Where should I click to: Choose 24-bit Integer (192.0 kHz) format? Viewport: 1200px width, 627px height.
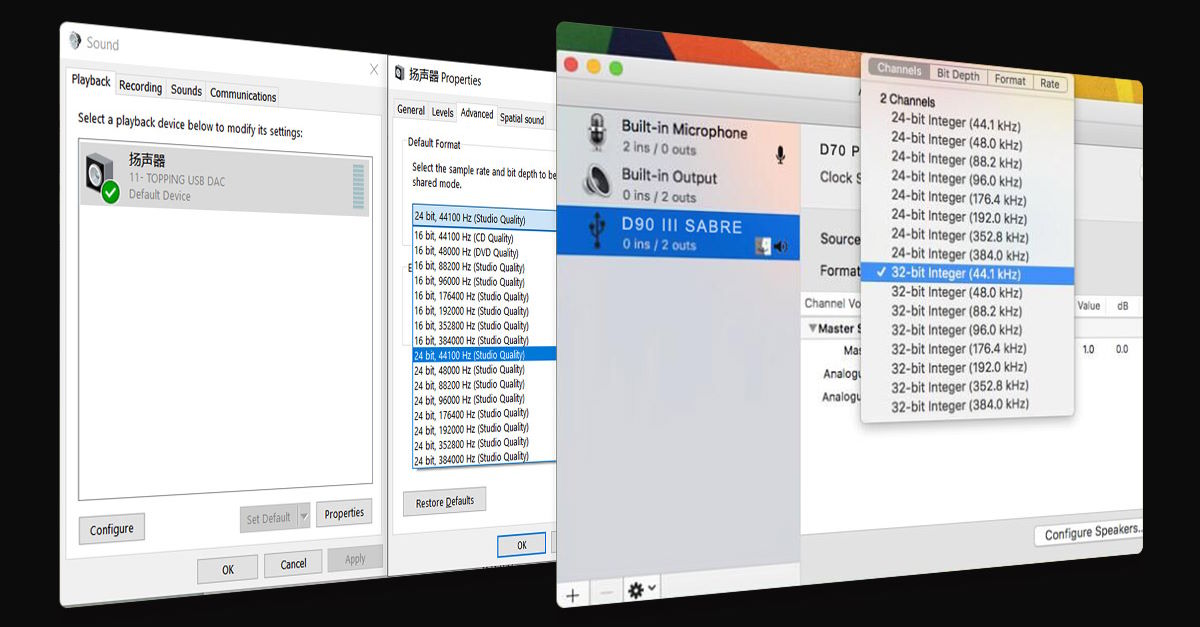pyautogui.click(x=958, y=217)
